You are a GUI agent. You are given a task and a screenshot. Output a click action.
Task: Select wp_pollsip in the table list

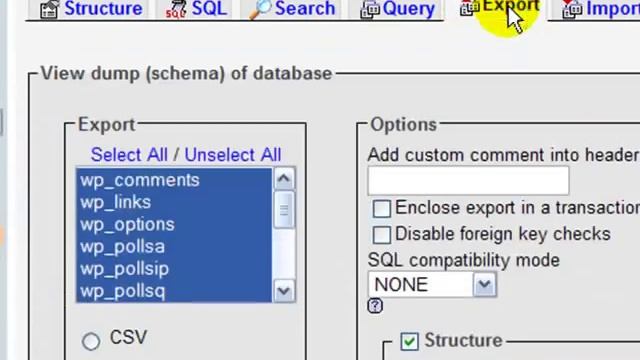pyautogui.click(x=174, y=269)
